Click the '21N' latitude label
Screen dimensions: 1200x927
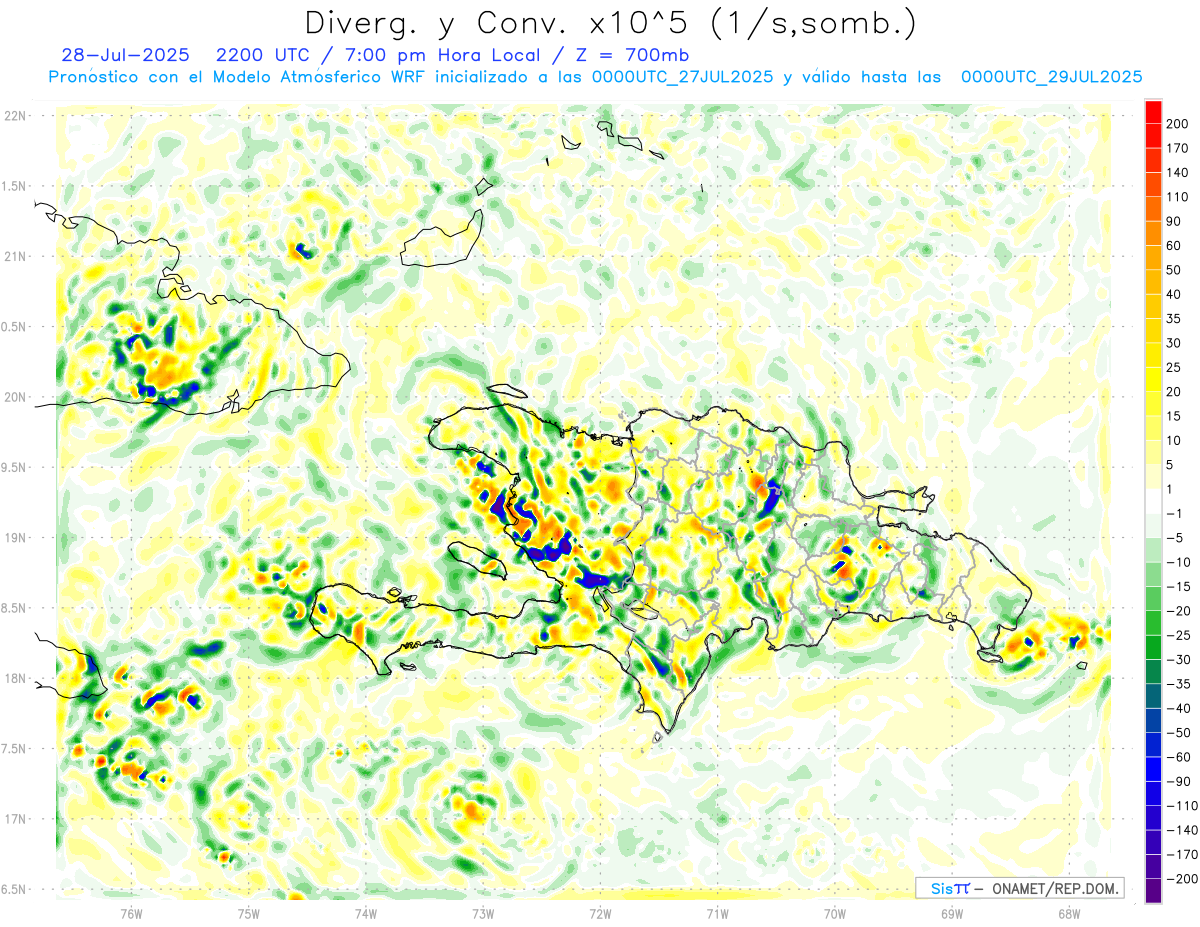tap(15, 256)
